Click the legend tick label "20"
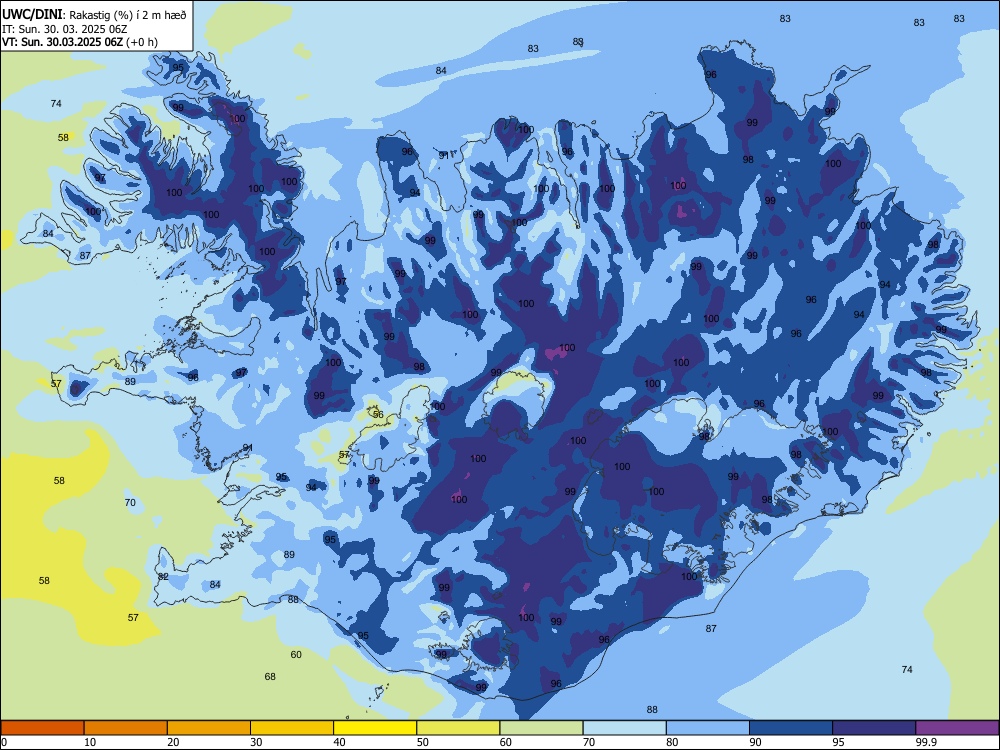This screenshot has height=750, width=1000. pyautogui.click(x=173, y=742)
